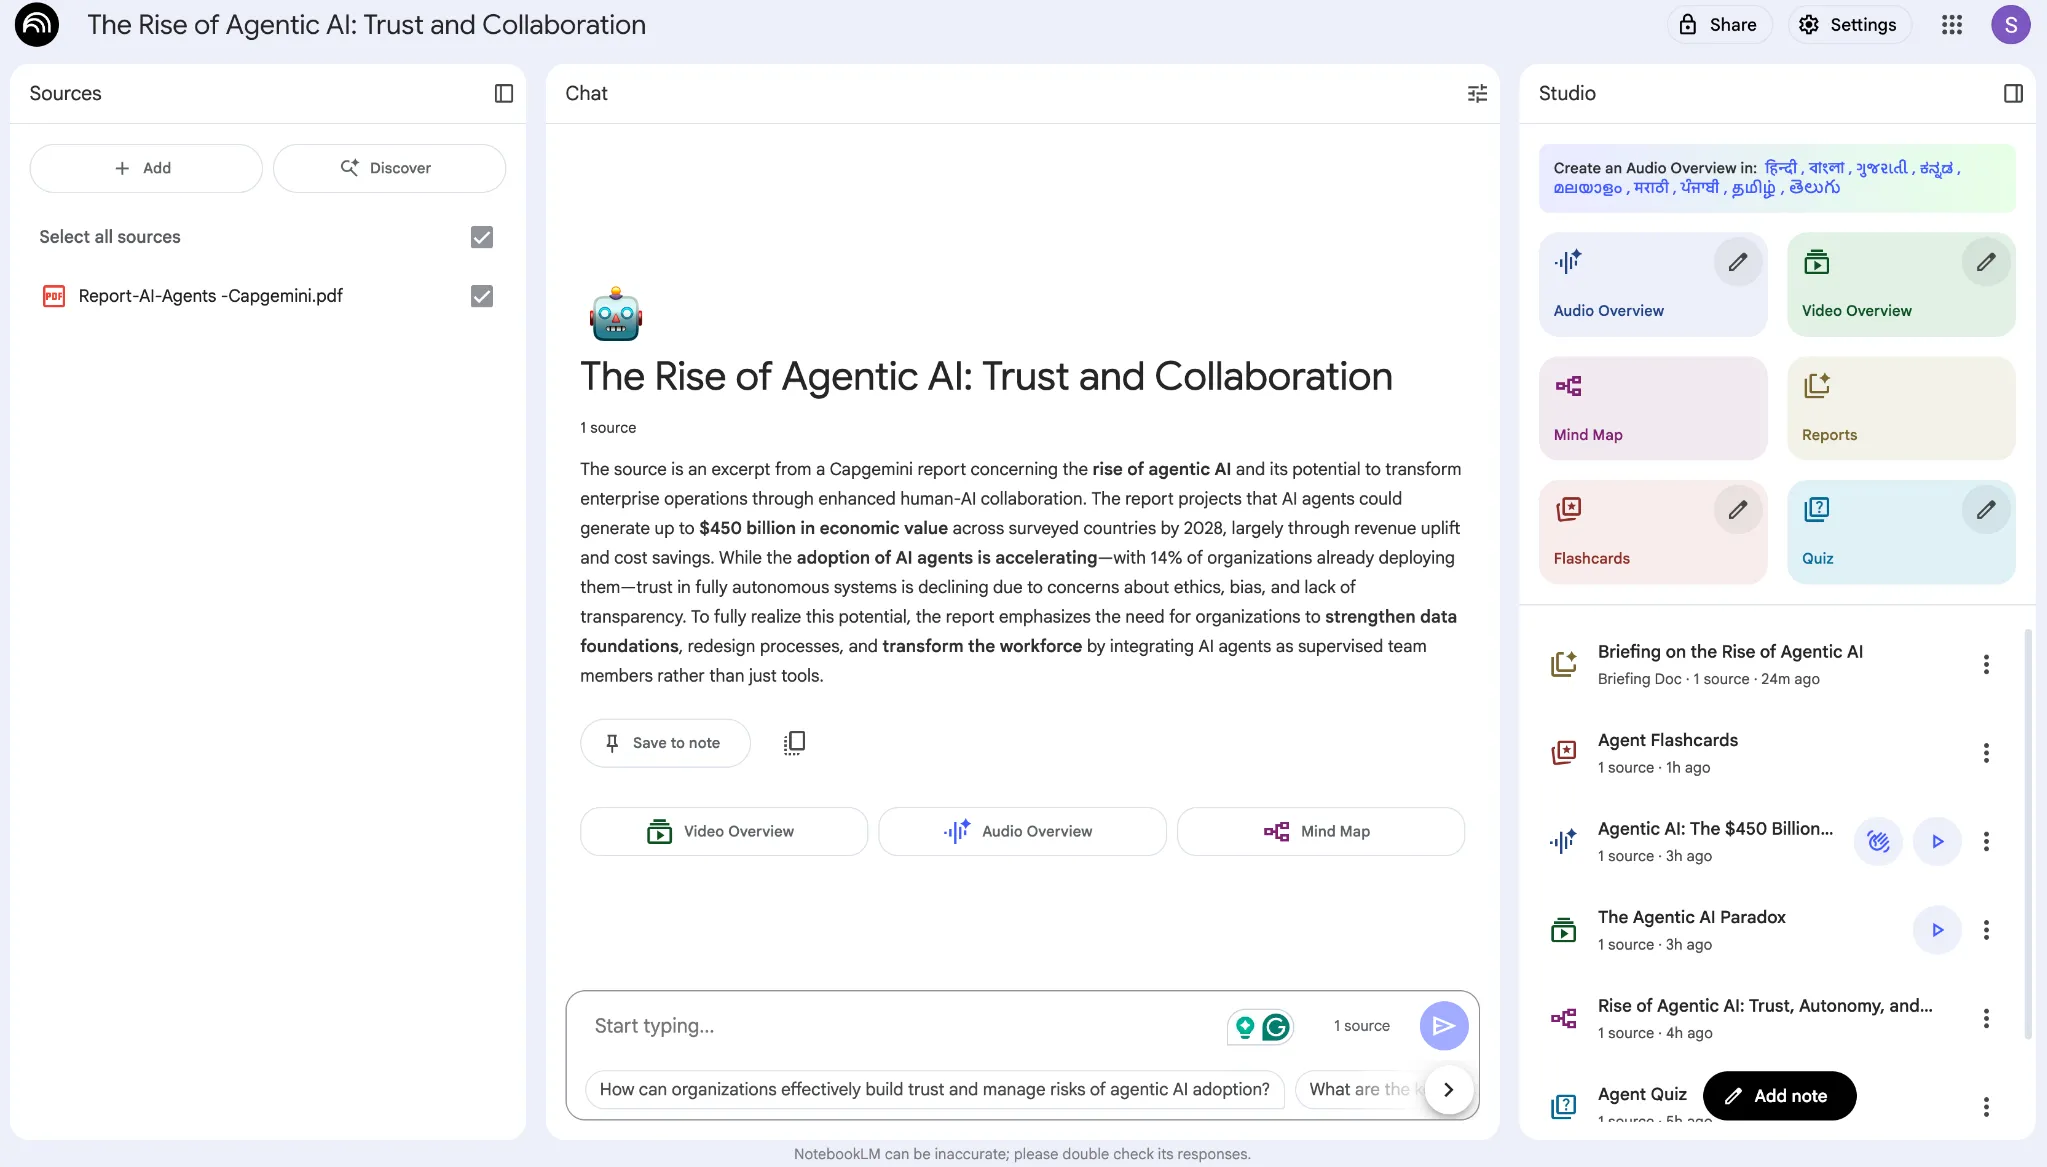The width and height of the screenshot is (2047, 1167).
Task: Play The Agentic AI Paradox video
Action: click(1936, 930)
